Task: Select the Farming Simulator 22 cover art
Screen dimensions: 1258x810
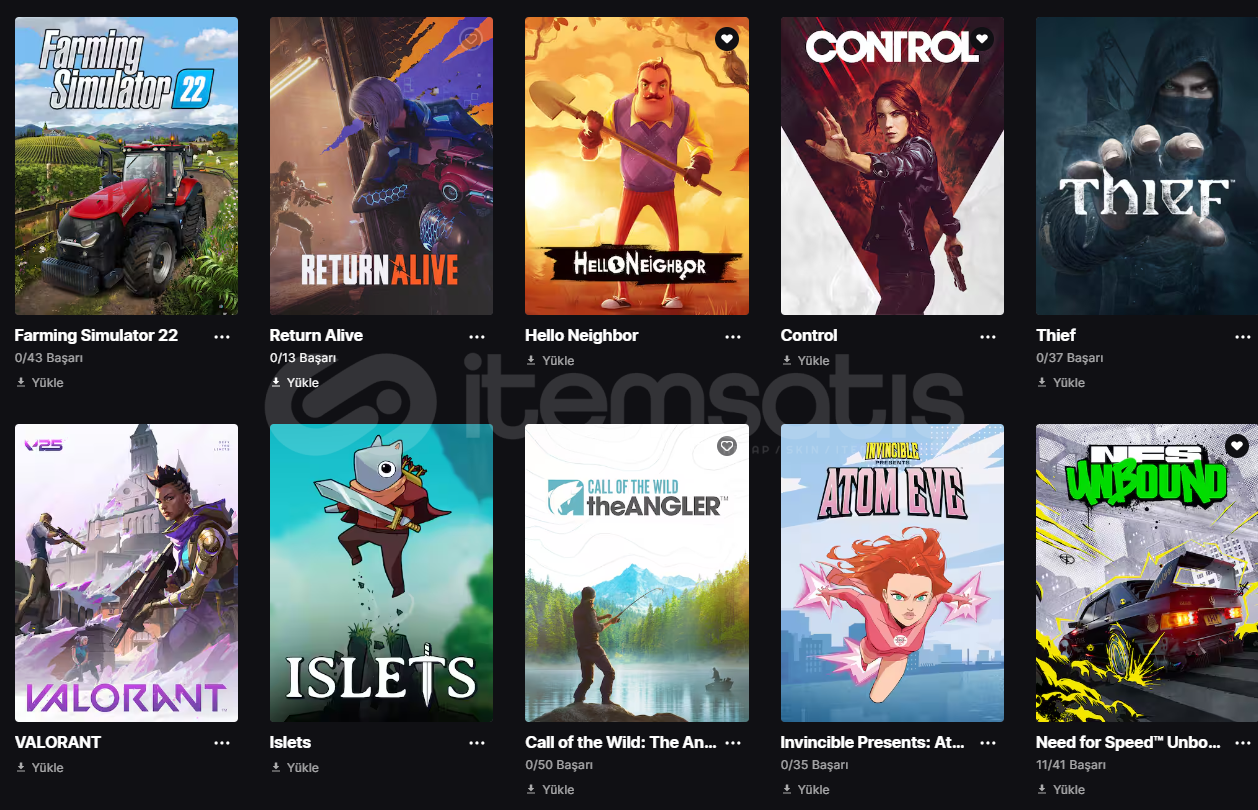Action: pyautogui.click(x=126, y=166)
